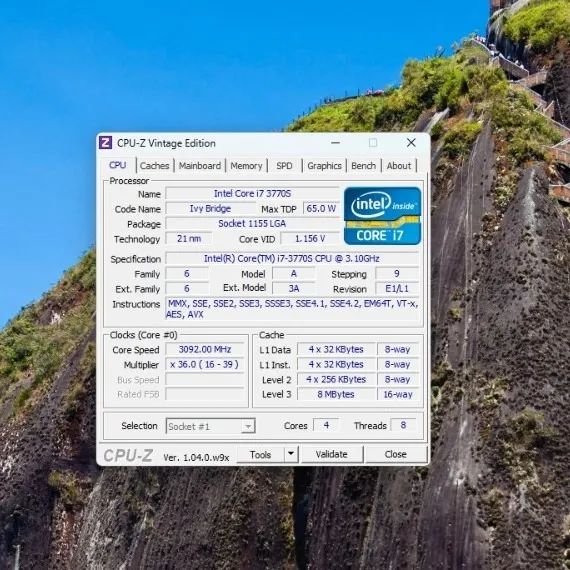Click the instructions list starting with MMX, SSE

(x=292, y=309)
